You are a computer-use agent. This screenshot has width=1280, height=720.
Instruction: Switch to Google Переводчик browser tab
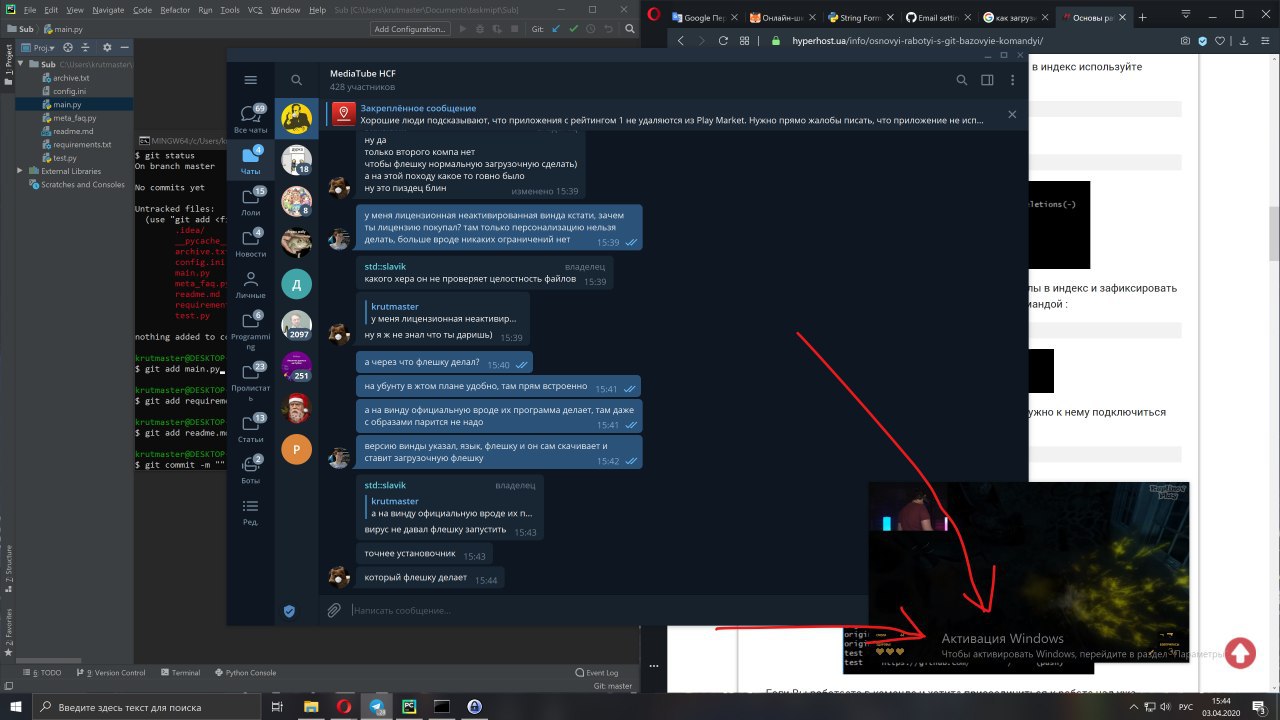[x=704, y=17]
